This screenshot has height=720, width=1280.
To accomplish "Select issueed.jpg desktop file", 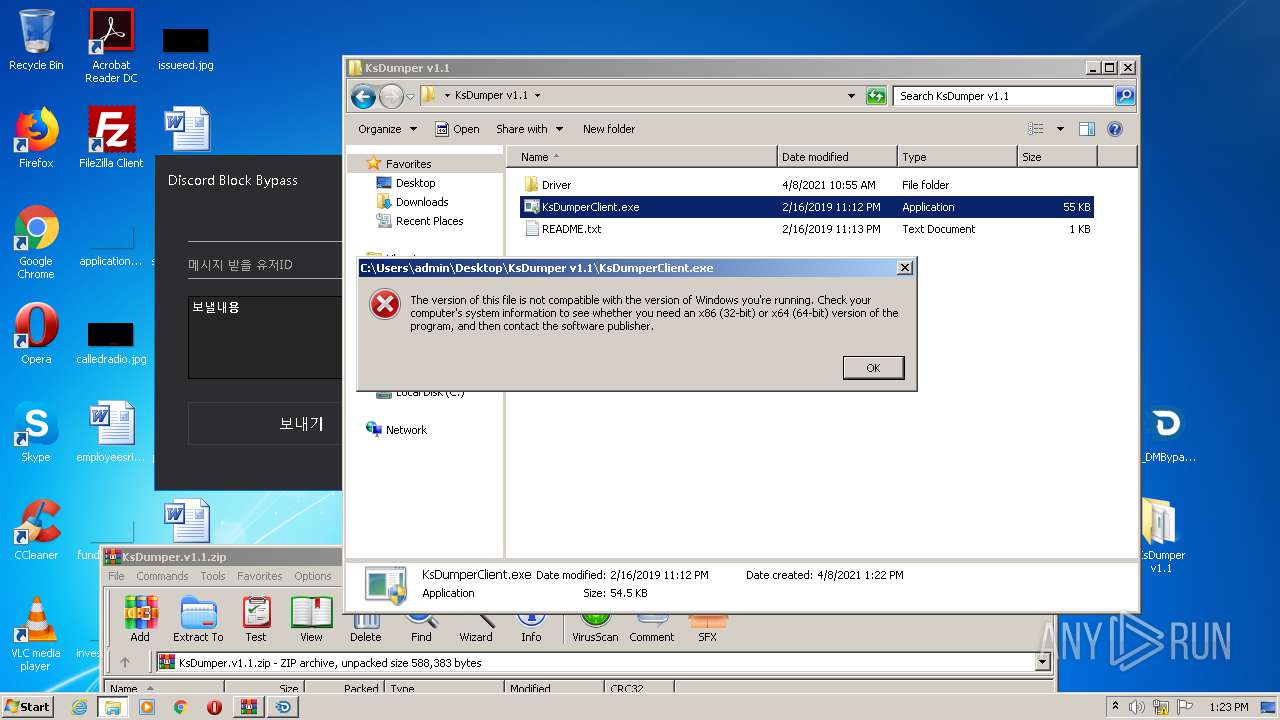I will click(x=186, y=50).
